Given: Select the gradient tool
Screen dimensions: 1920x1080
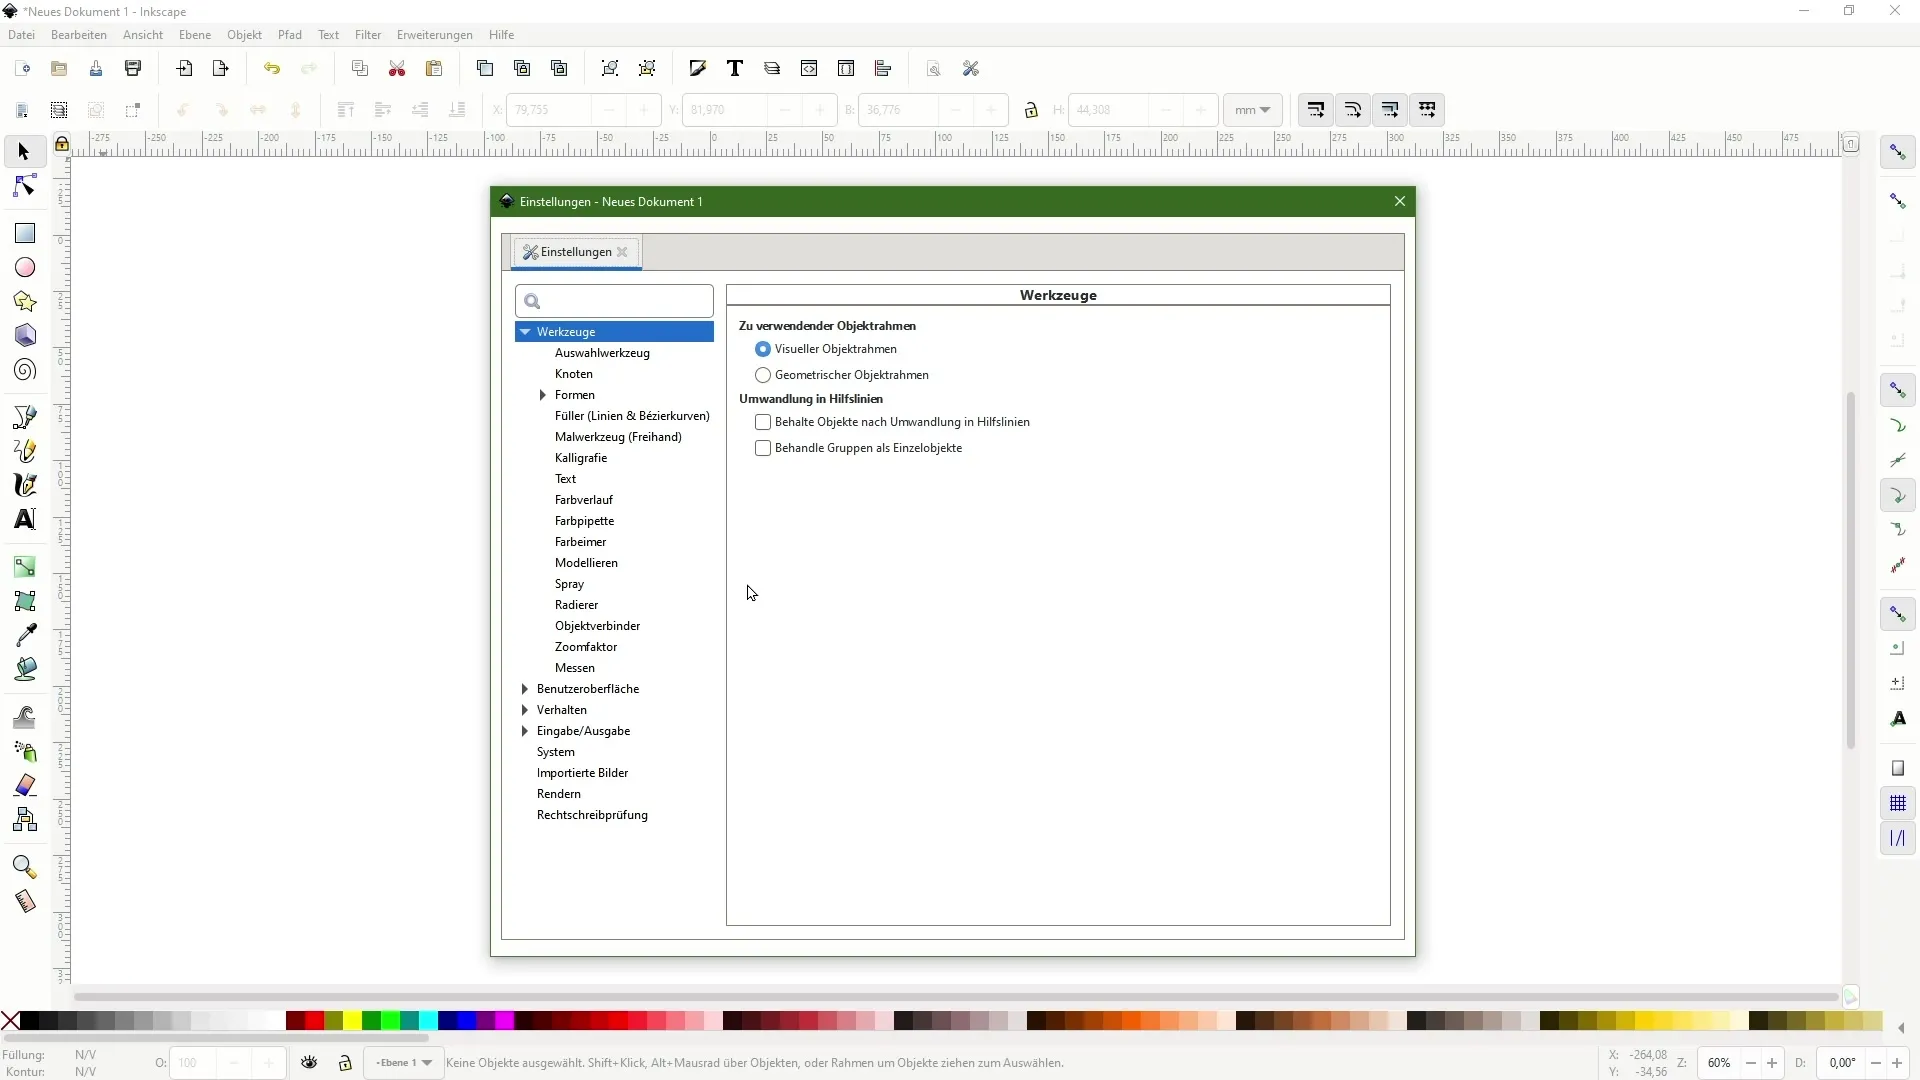Looking at the screenshot, I should coord(24,567).
